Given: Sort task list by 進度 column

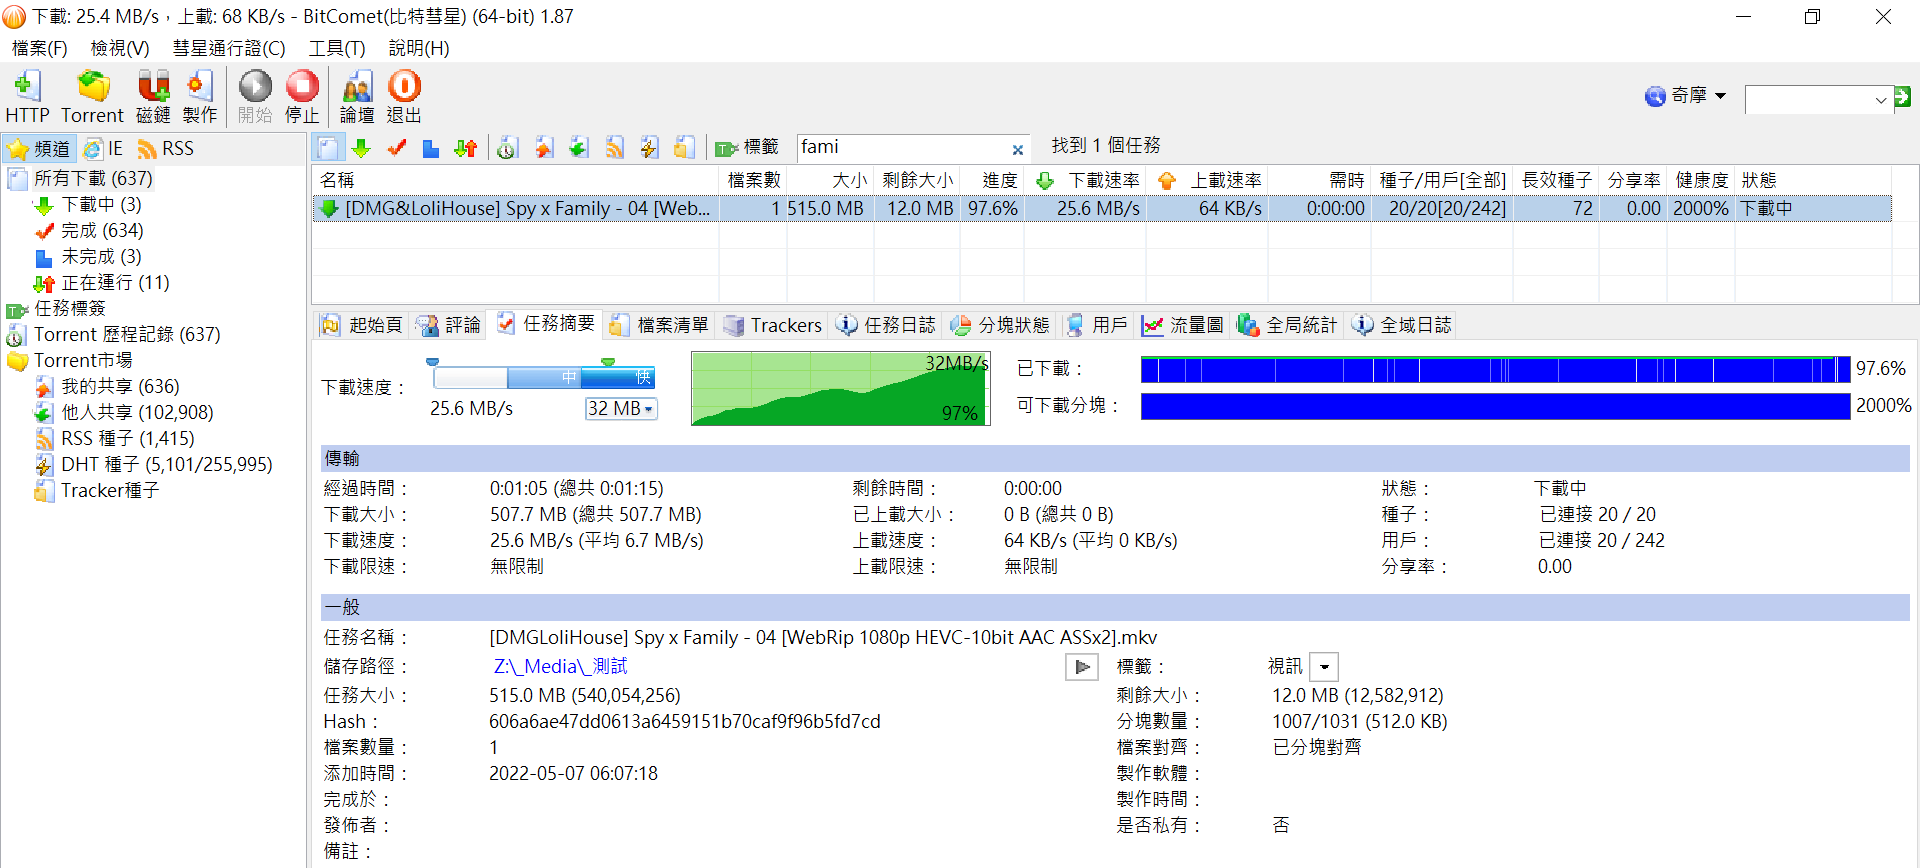Looking at the screenshot, I should (993, 180).
